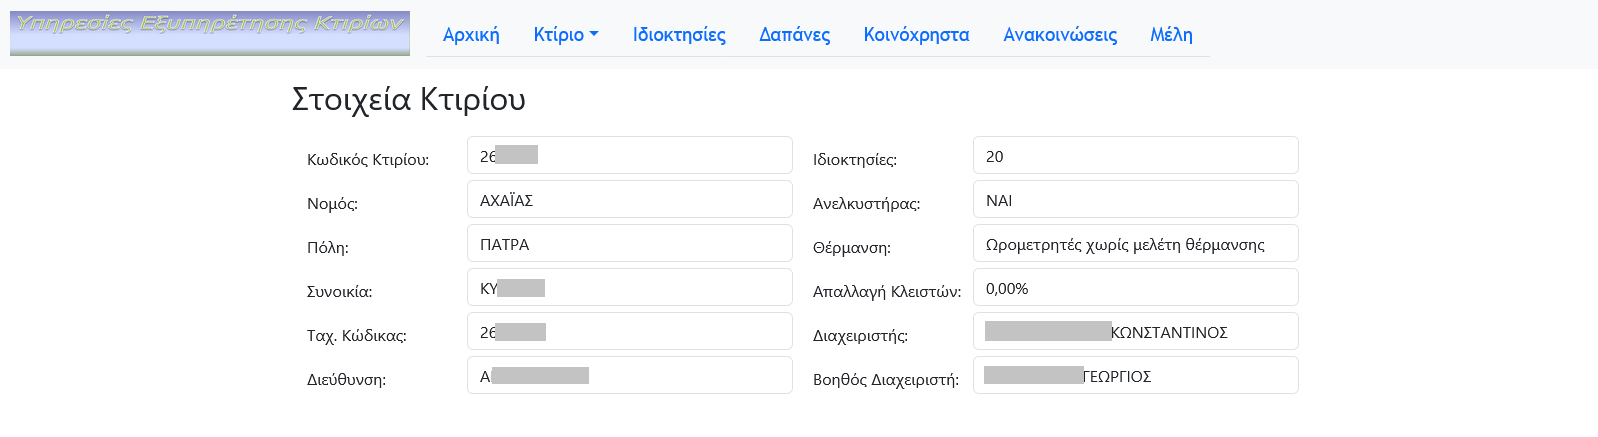Click the Ιδιοκτησίες field showing 20
This screenshot has width=1598, height=437.
tap(1135, 156)
